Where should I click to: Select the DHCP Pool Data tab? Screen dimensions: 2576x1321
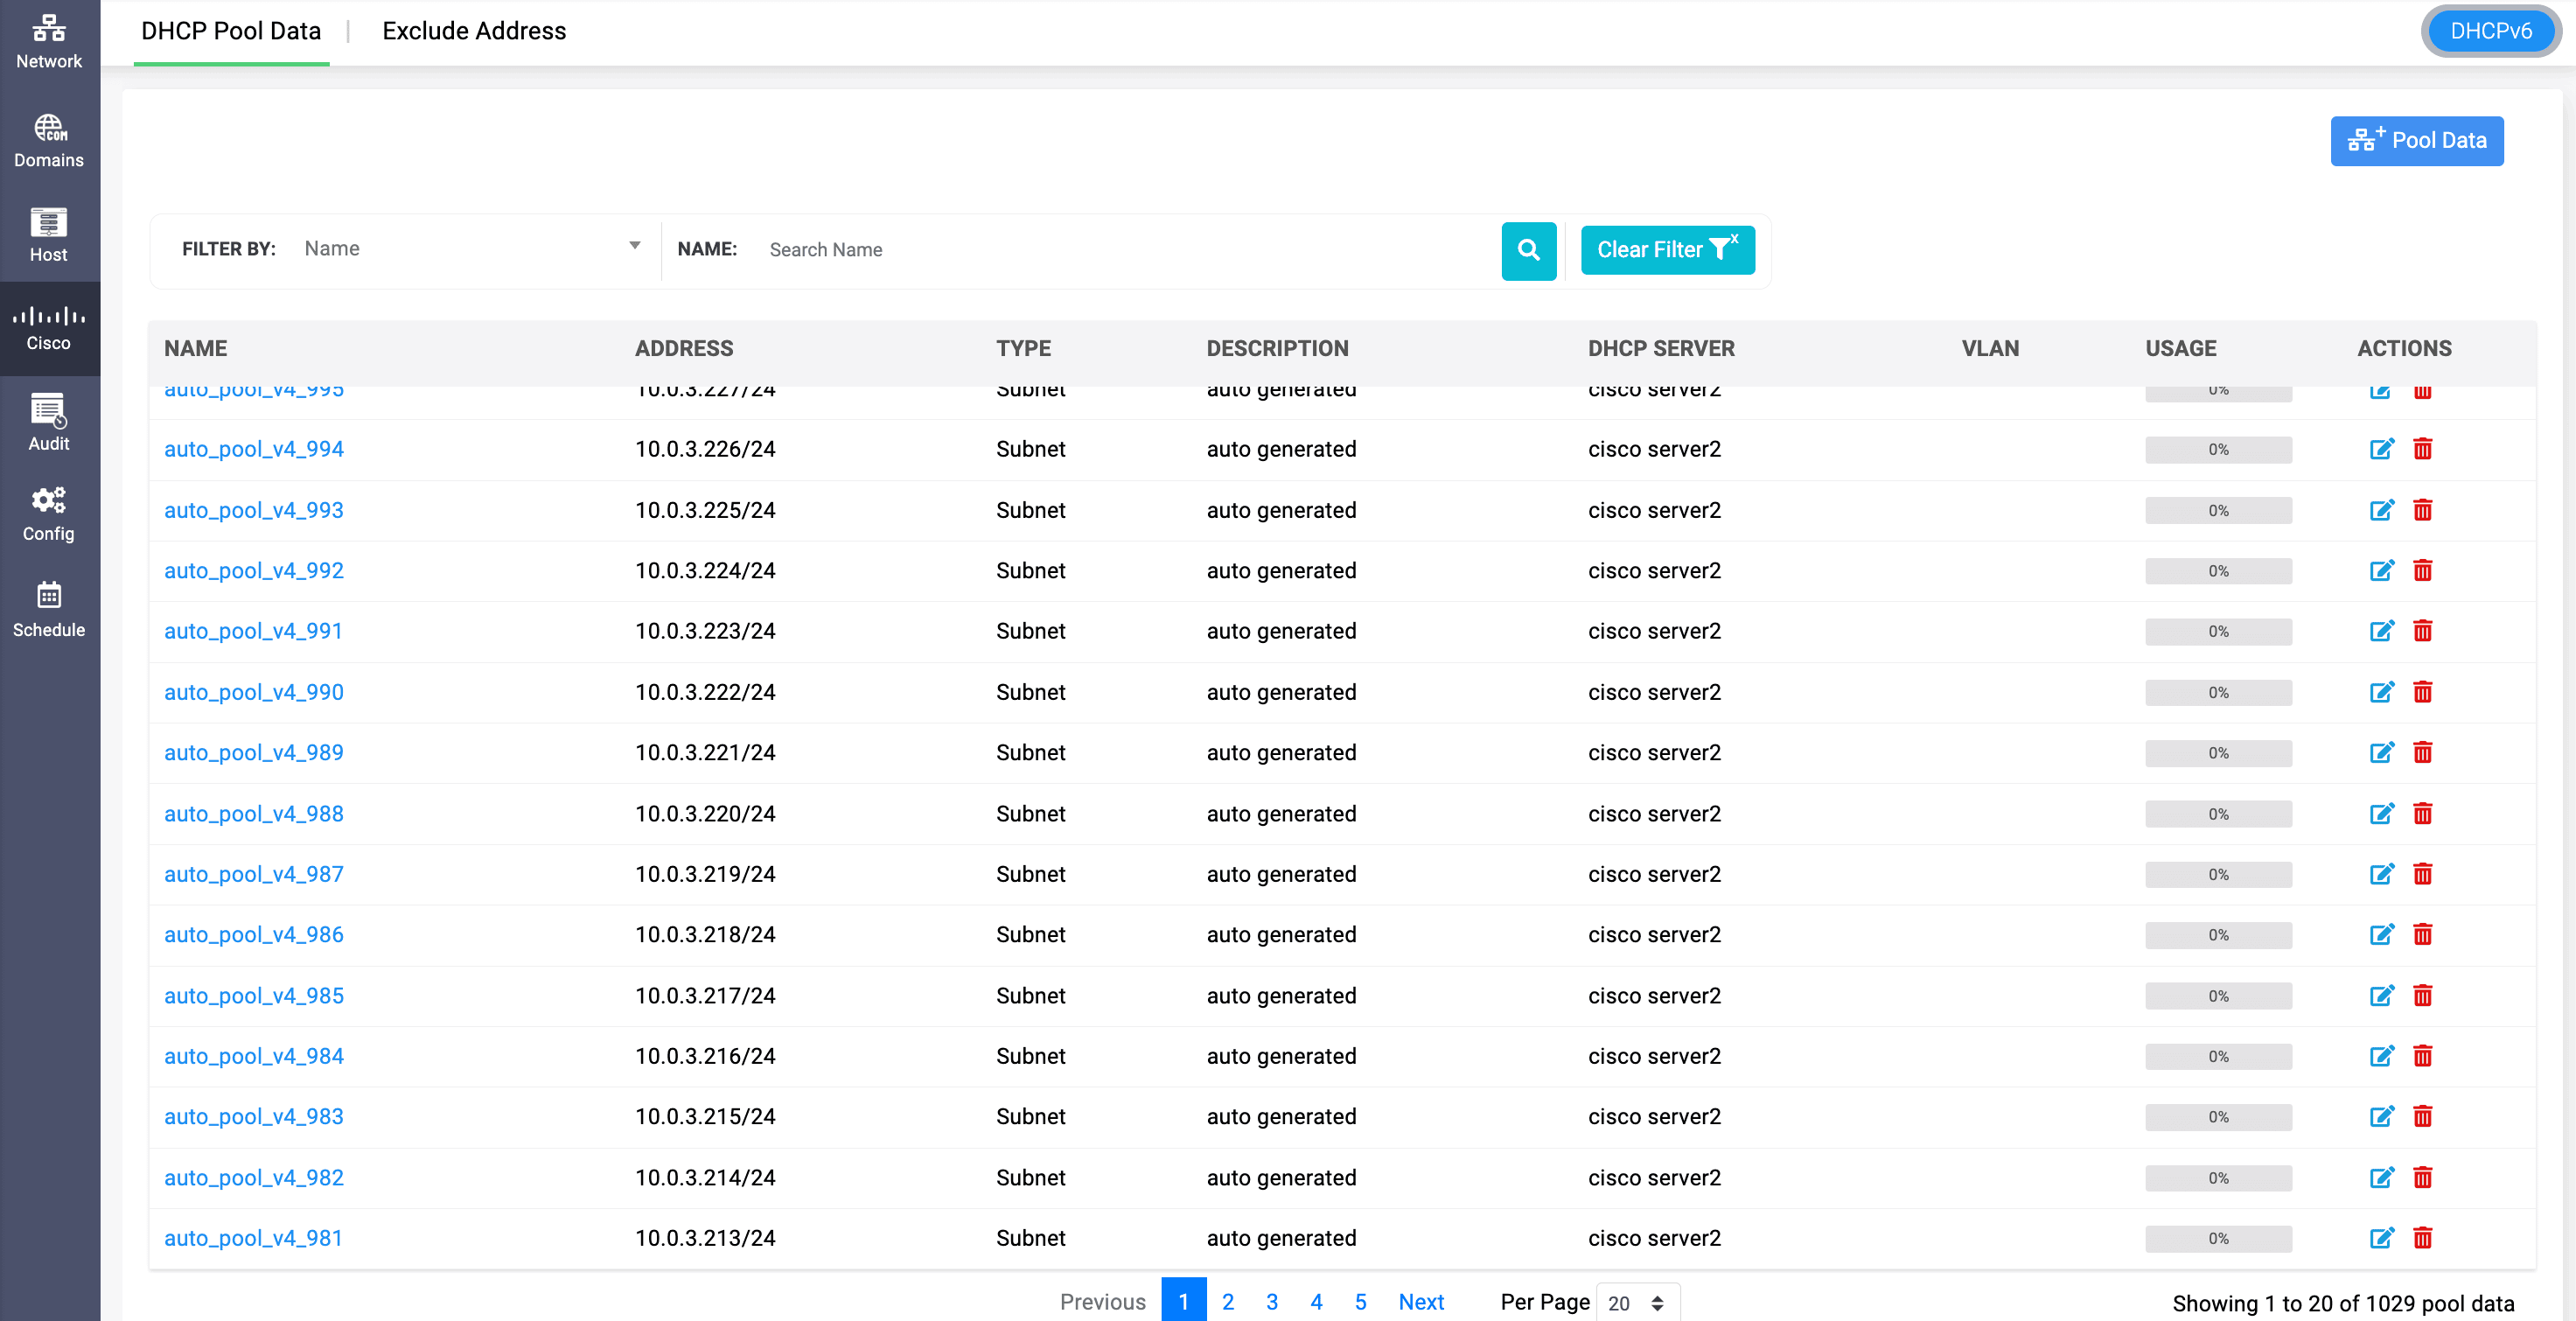coord(230,31)
